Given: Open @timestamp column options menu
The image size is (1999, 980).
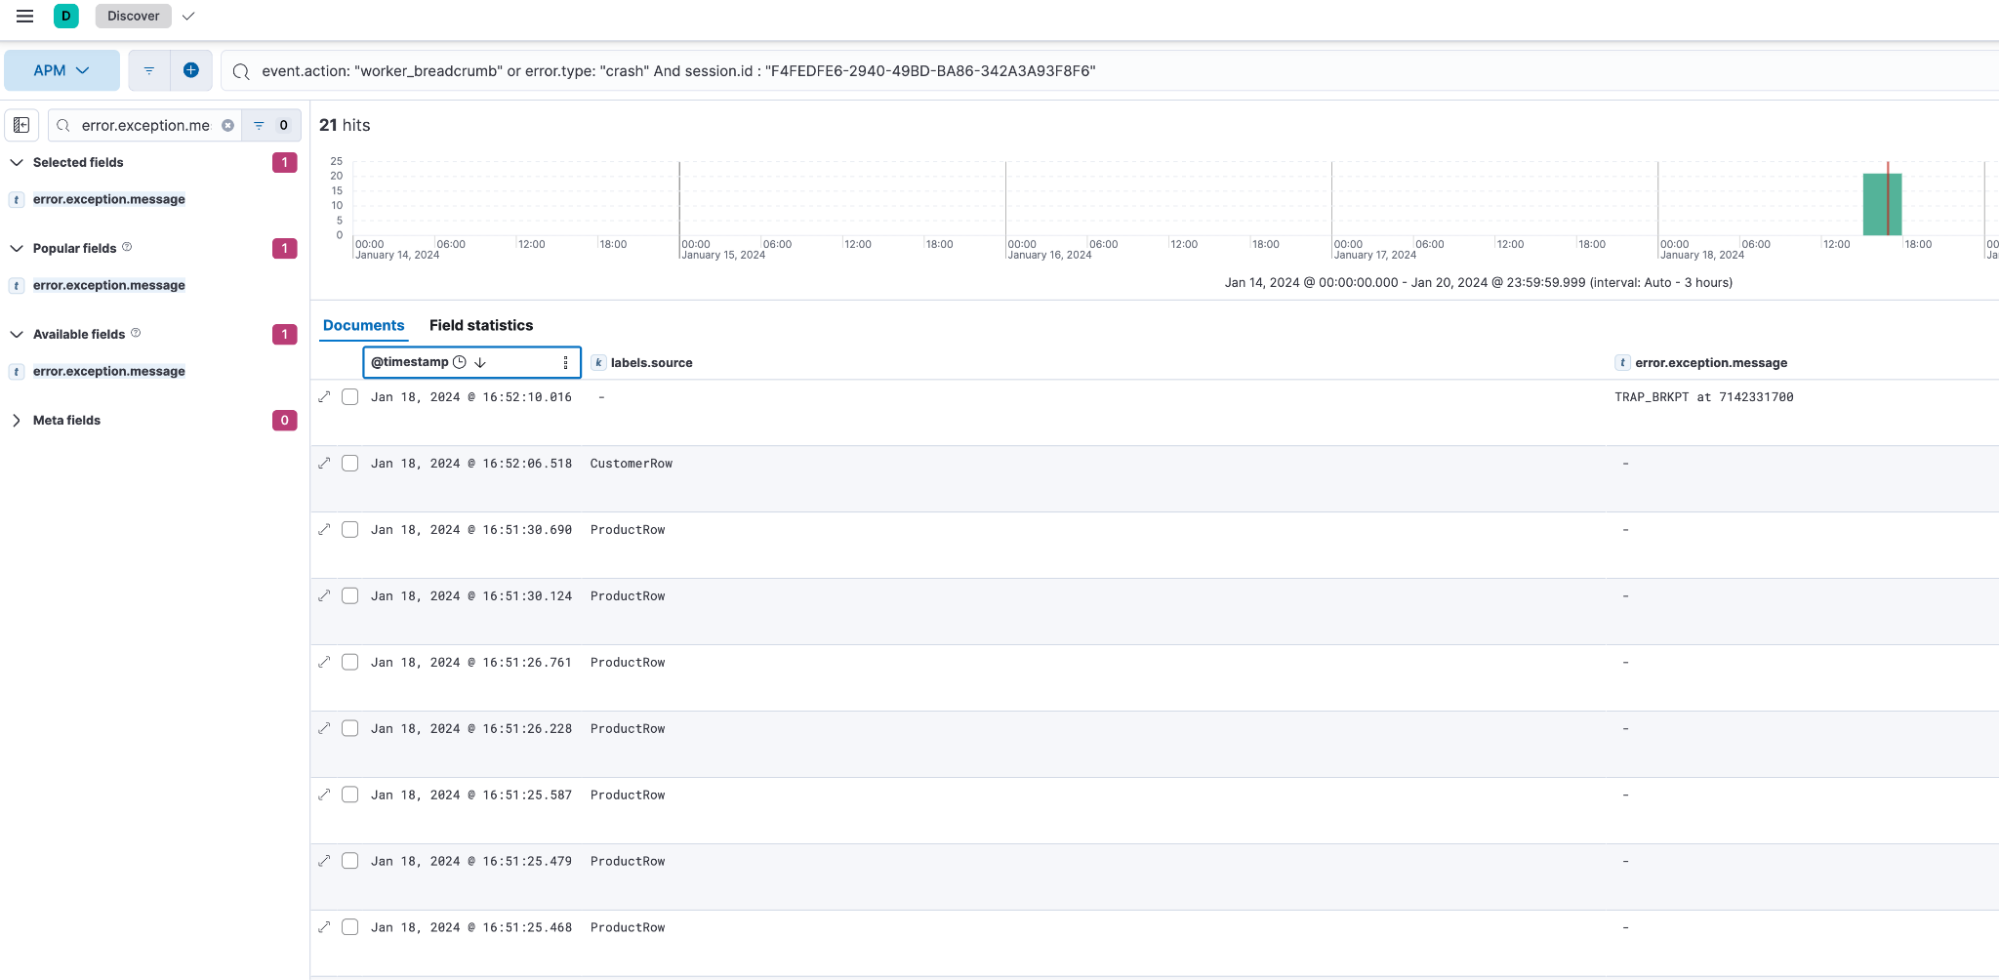Looking at the screenshot, I should tap(565, 362).
